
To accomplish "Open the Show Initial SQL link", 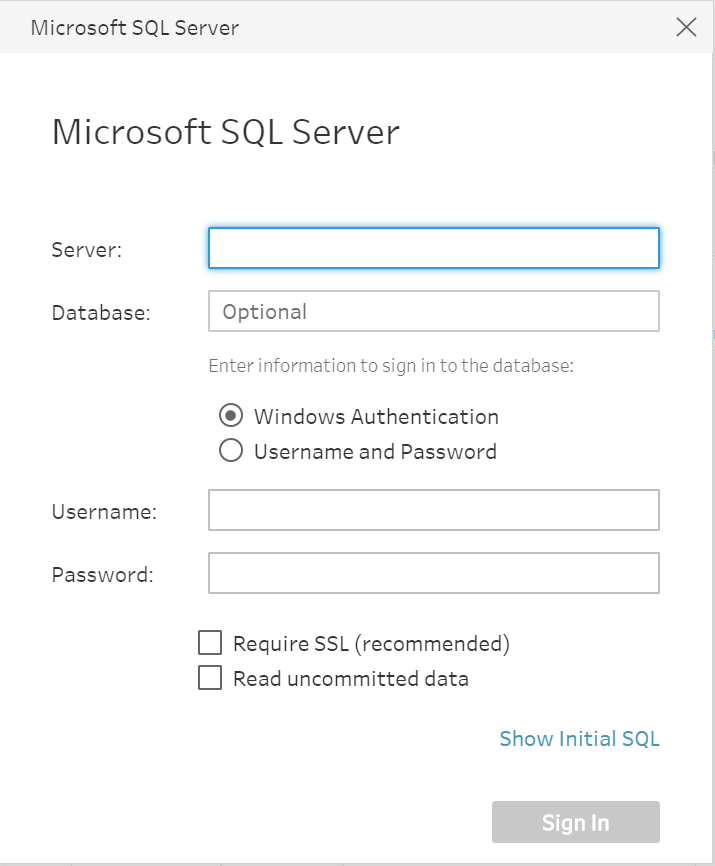I will [x=579, y=738].
